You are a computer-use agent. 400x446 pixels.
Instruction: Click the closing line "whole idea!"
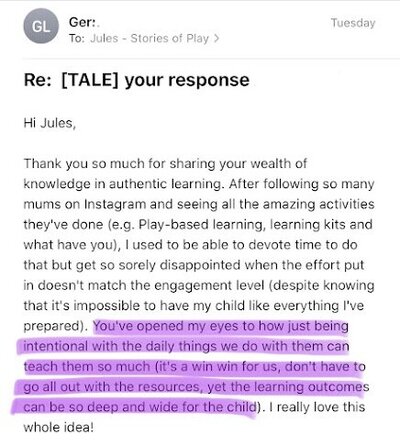[x=59, y=427]
